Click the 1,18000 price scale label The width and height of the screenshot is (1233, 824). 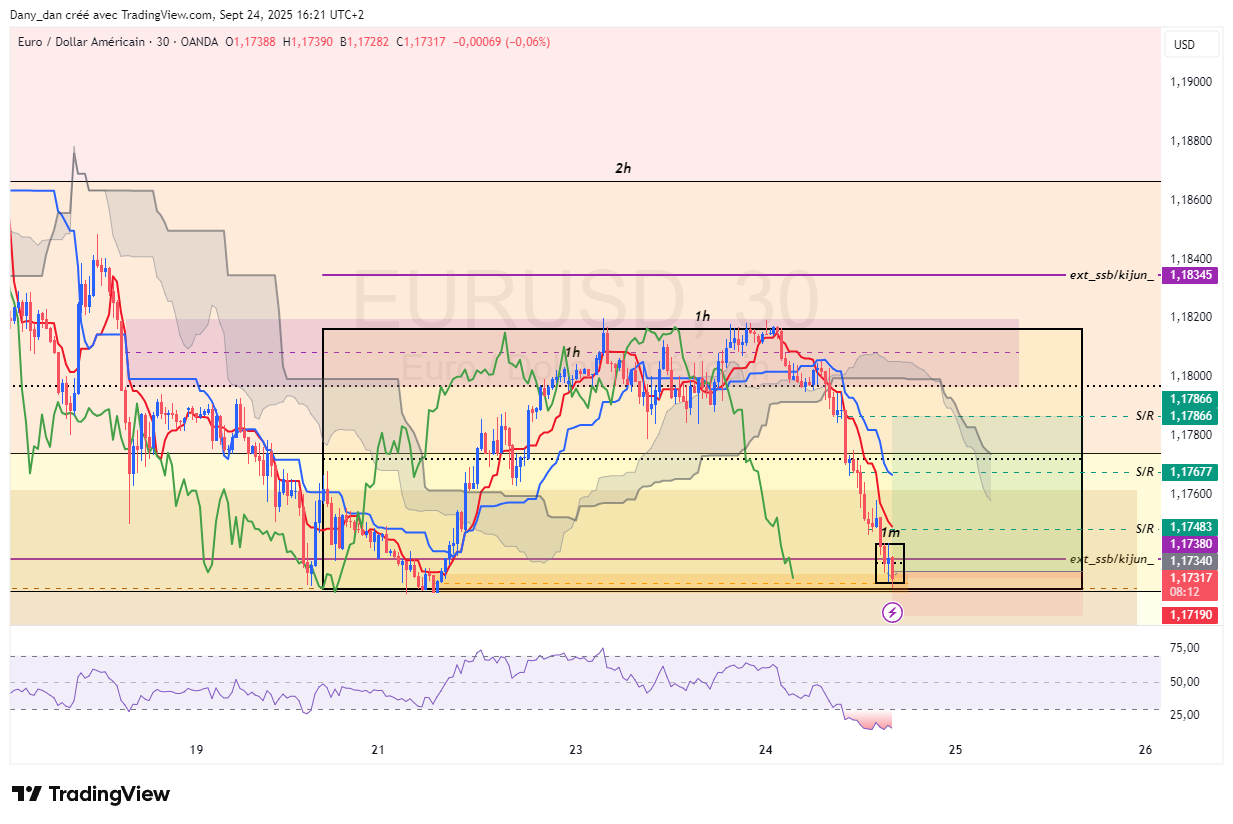click(x=1190, y=376)
